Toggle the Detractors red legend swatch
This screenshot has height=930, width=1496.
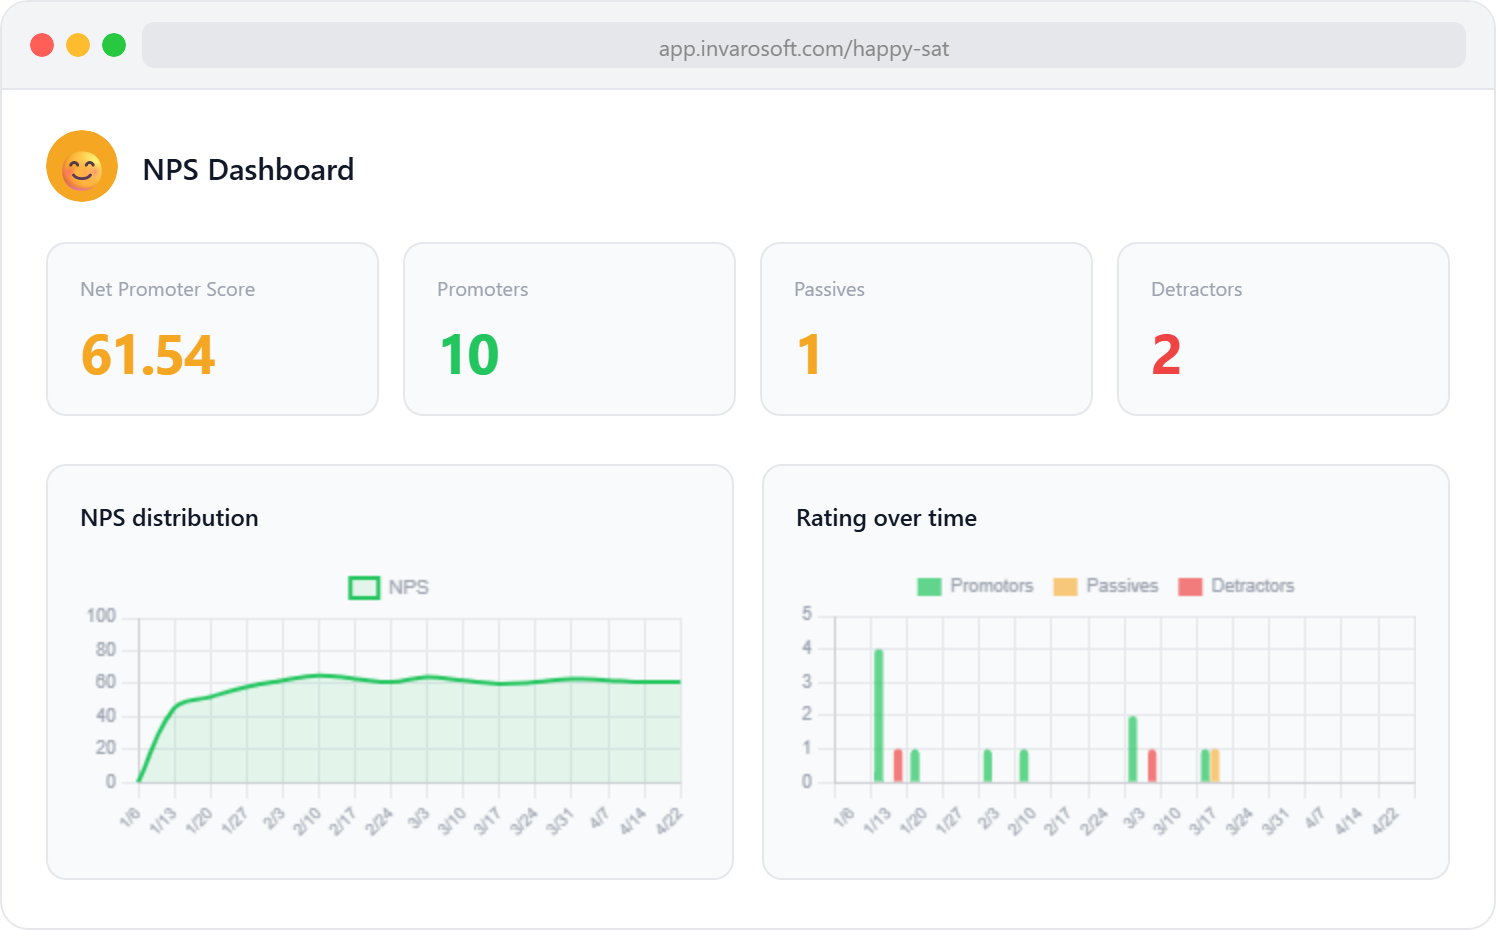(1190, 586)
